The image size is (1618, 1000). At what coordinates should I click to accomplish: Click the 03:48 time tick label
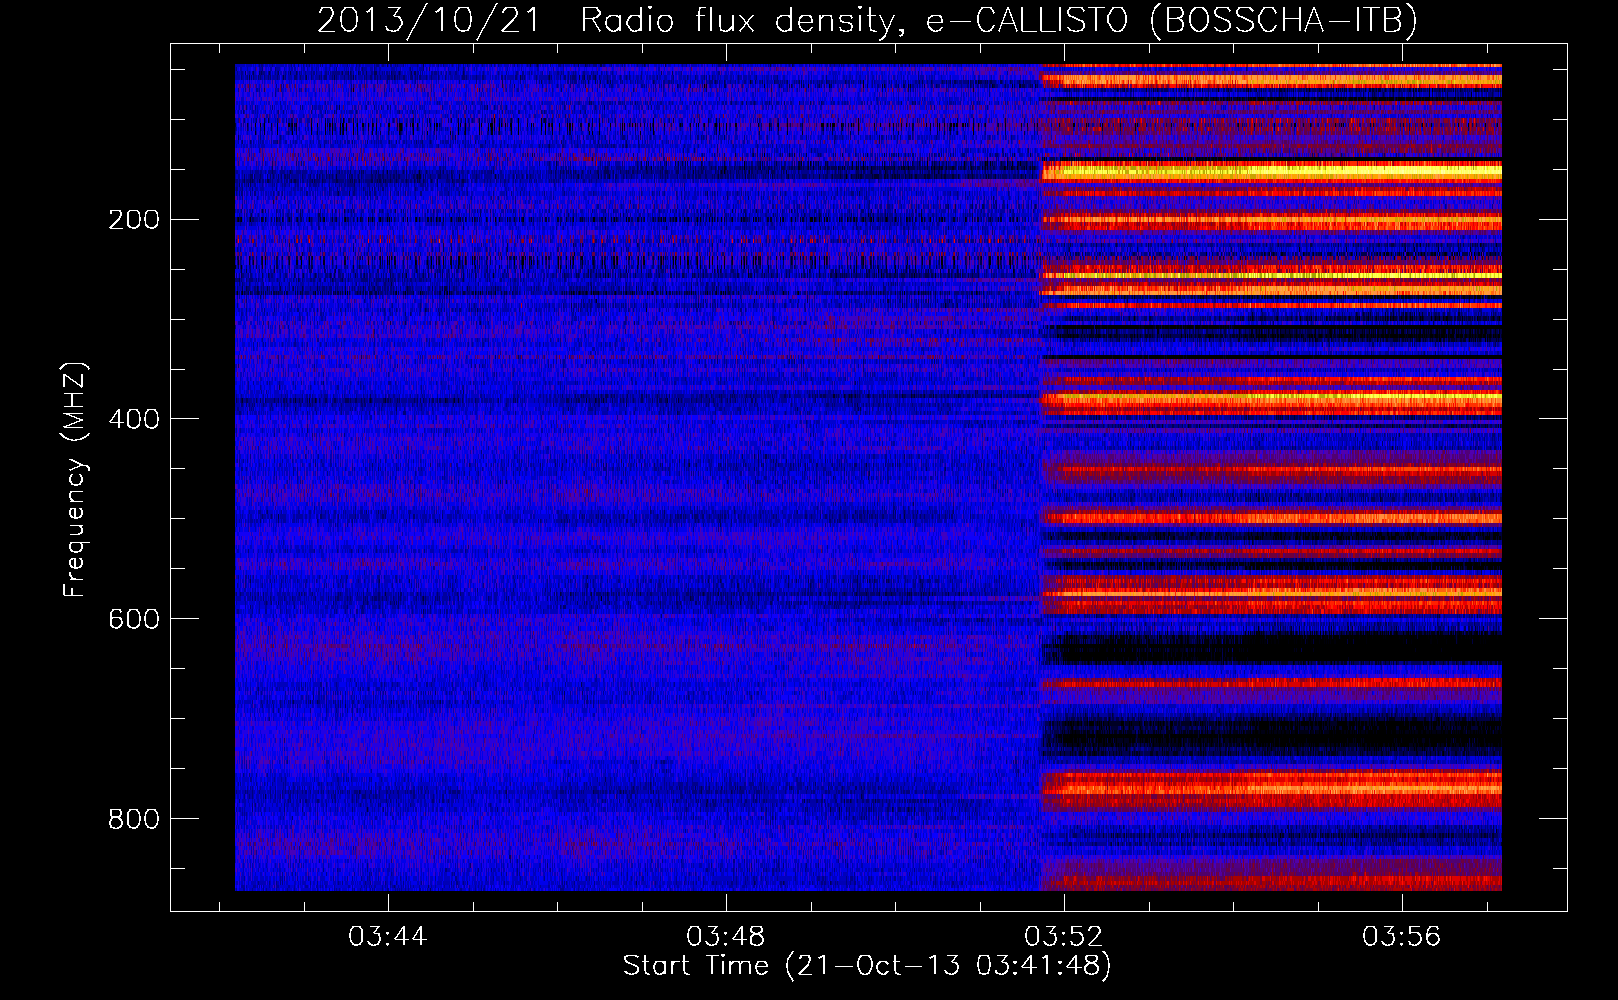(726, 936)
